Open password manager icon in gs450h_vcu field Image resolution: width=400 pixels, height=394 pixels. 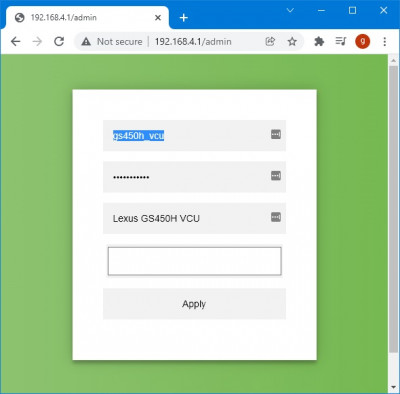click(x=276, y=134)
